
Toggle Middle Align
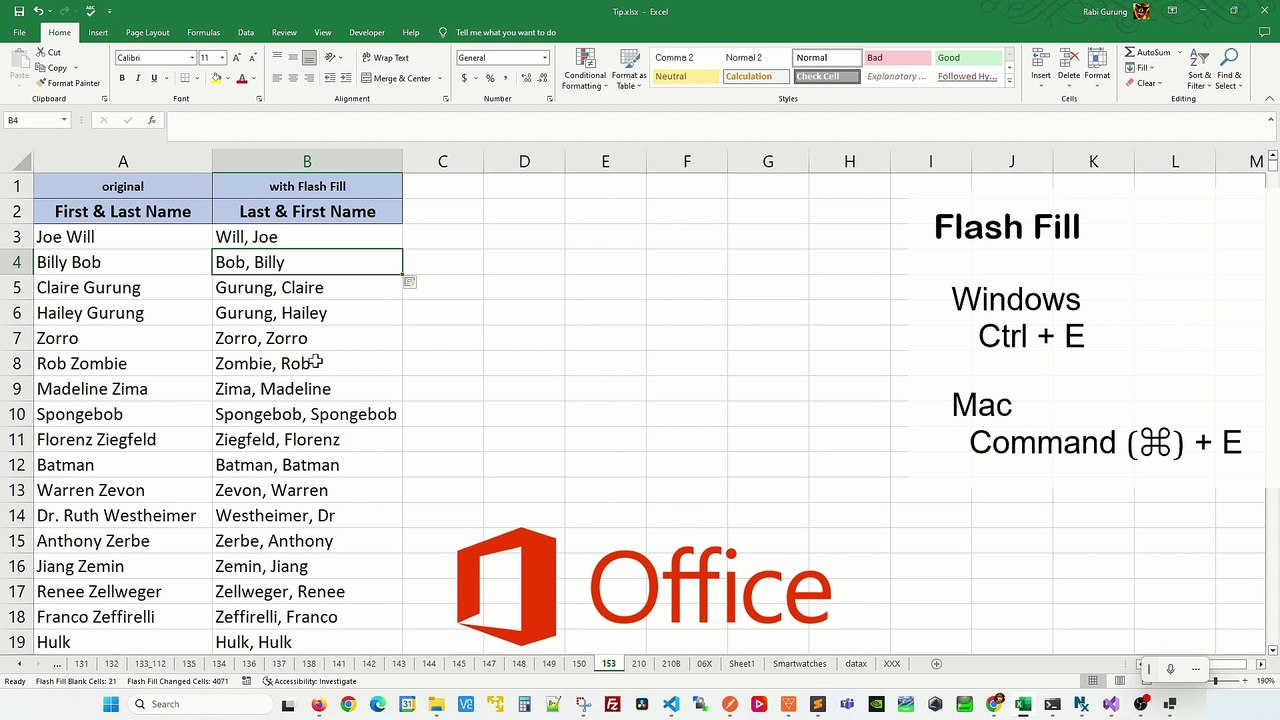(294, 57)
